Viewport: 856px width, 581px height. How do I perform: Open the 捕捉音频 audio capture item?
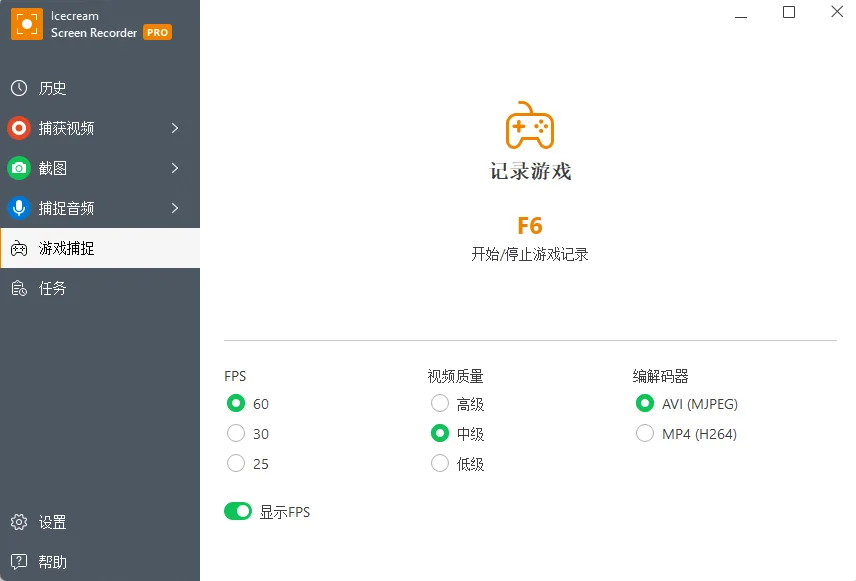pos(100,208)
